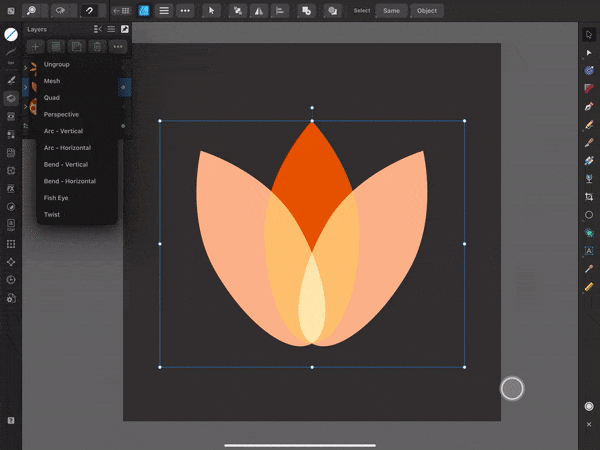
Task: Click the top rotation handle of selection
Action: pos(312,108)
